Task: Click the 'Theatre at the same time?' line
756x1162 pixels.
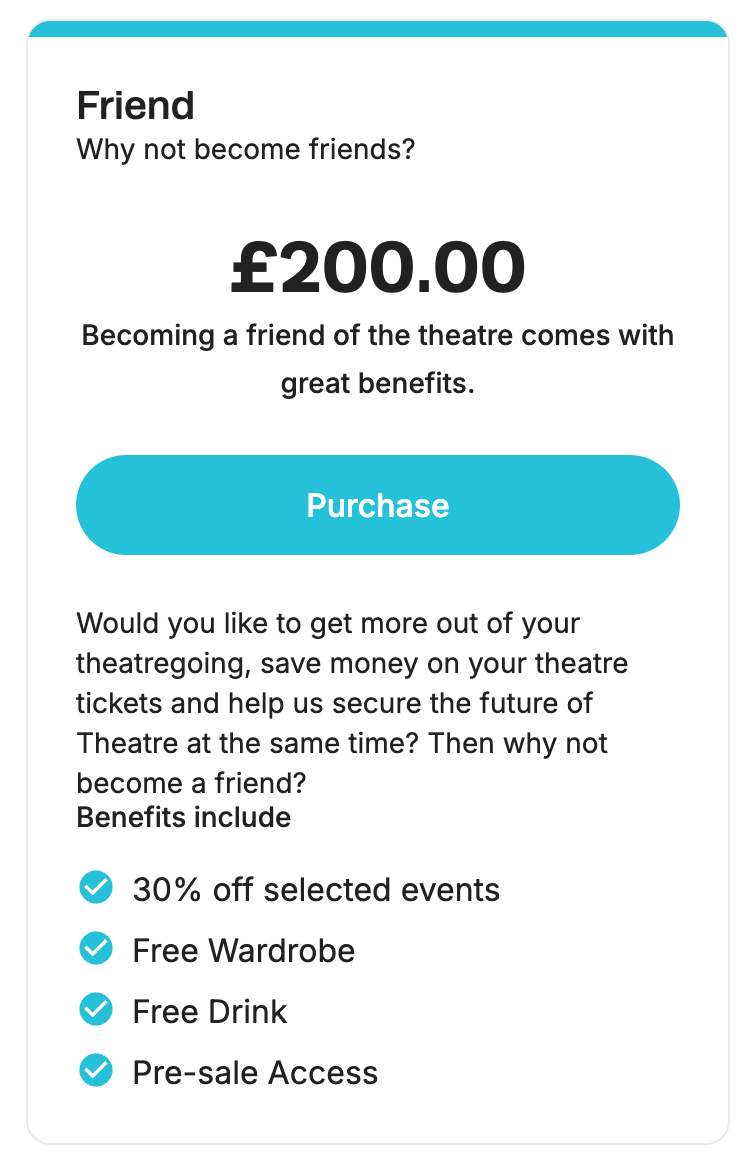Action: point(342,743)
